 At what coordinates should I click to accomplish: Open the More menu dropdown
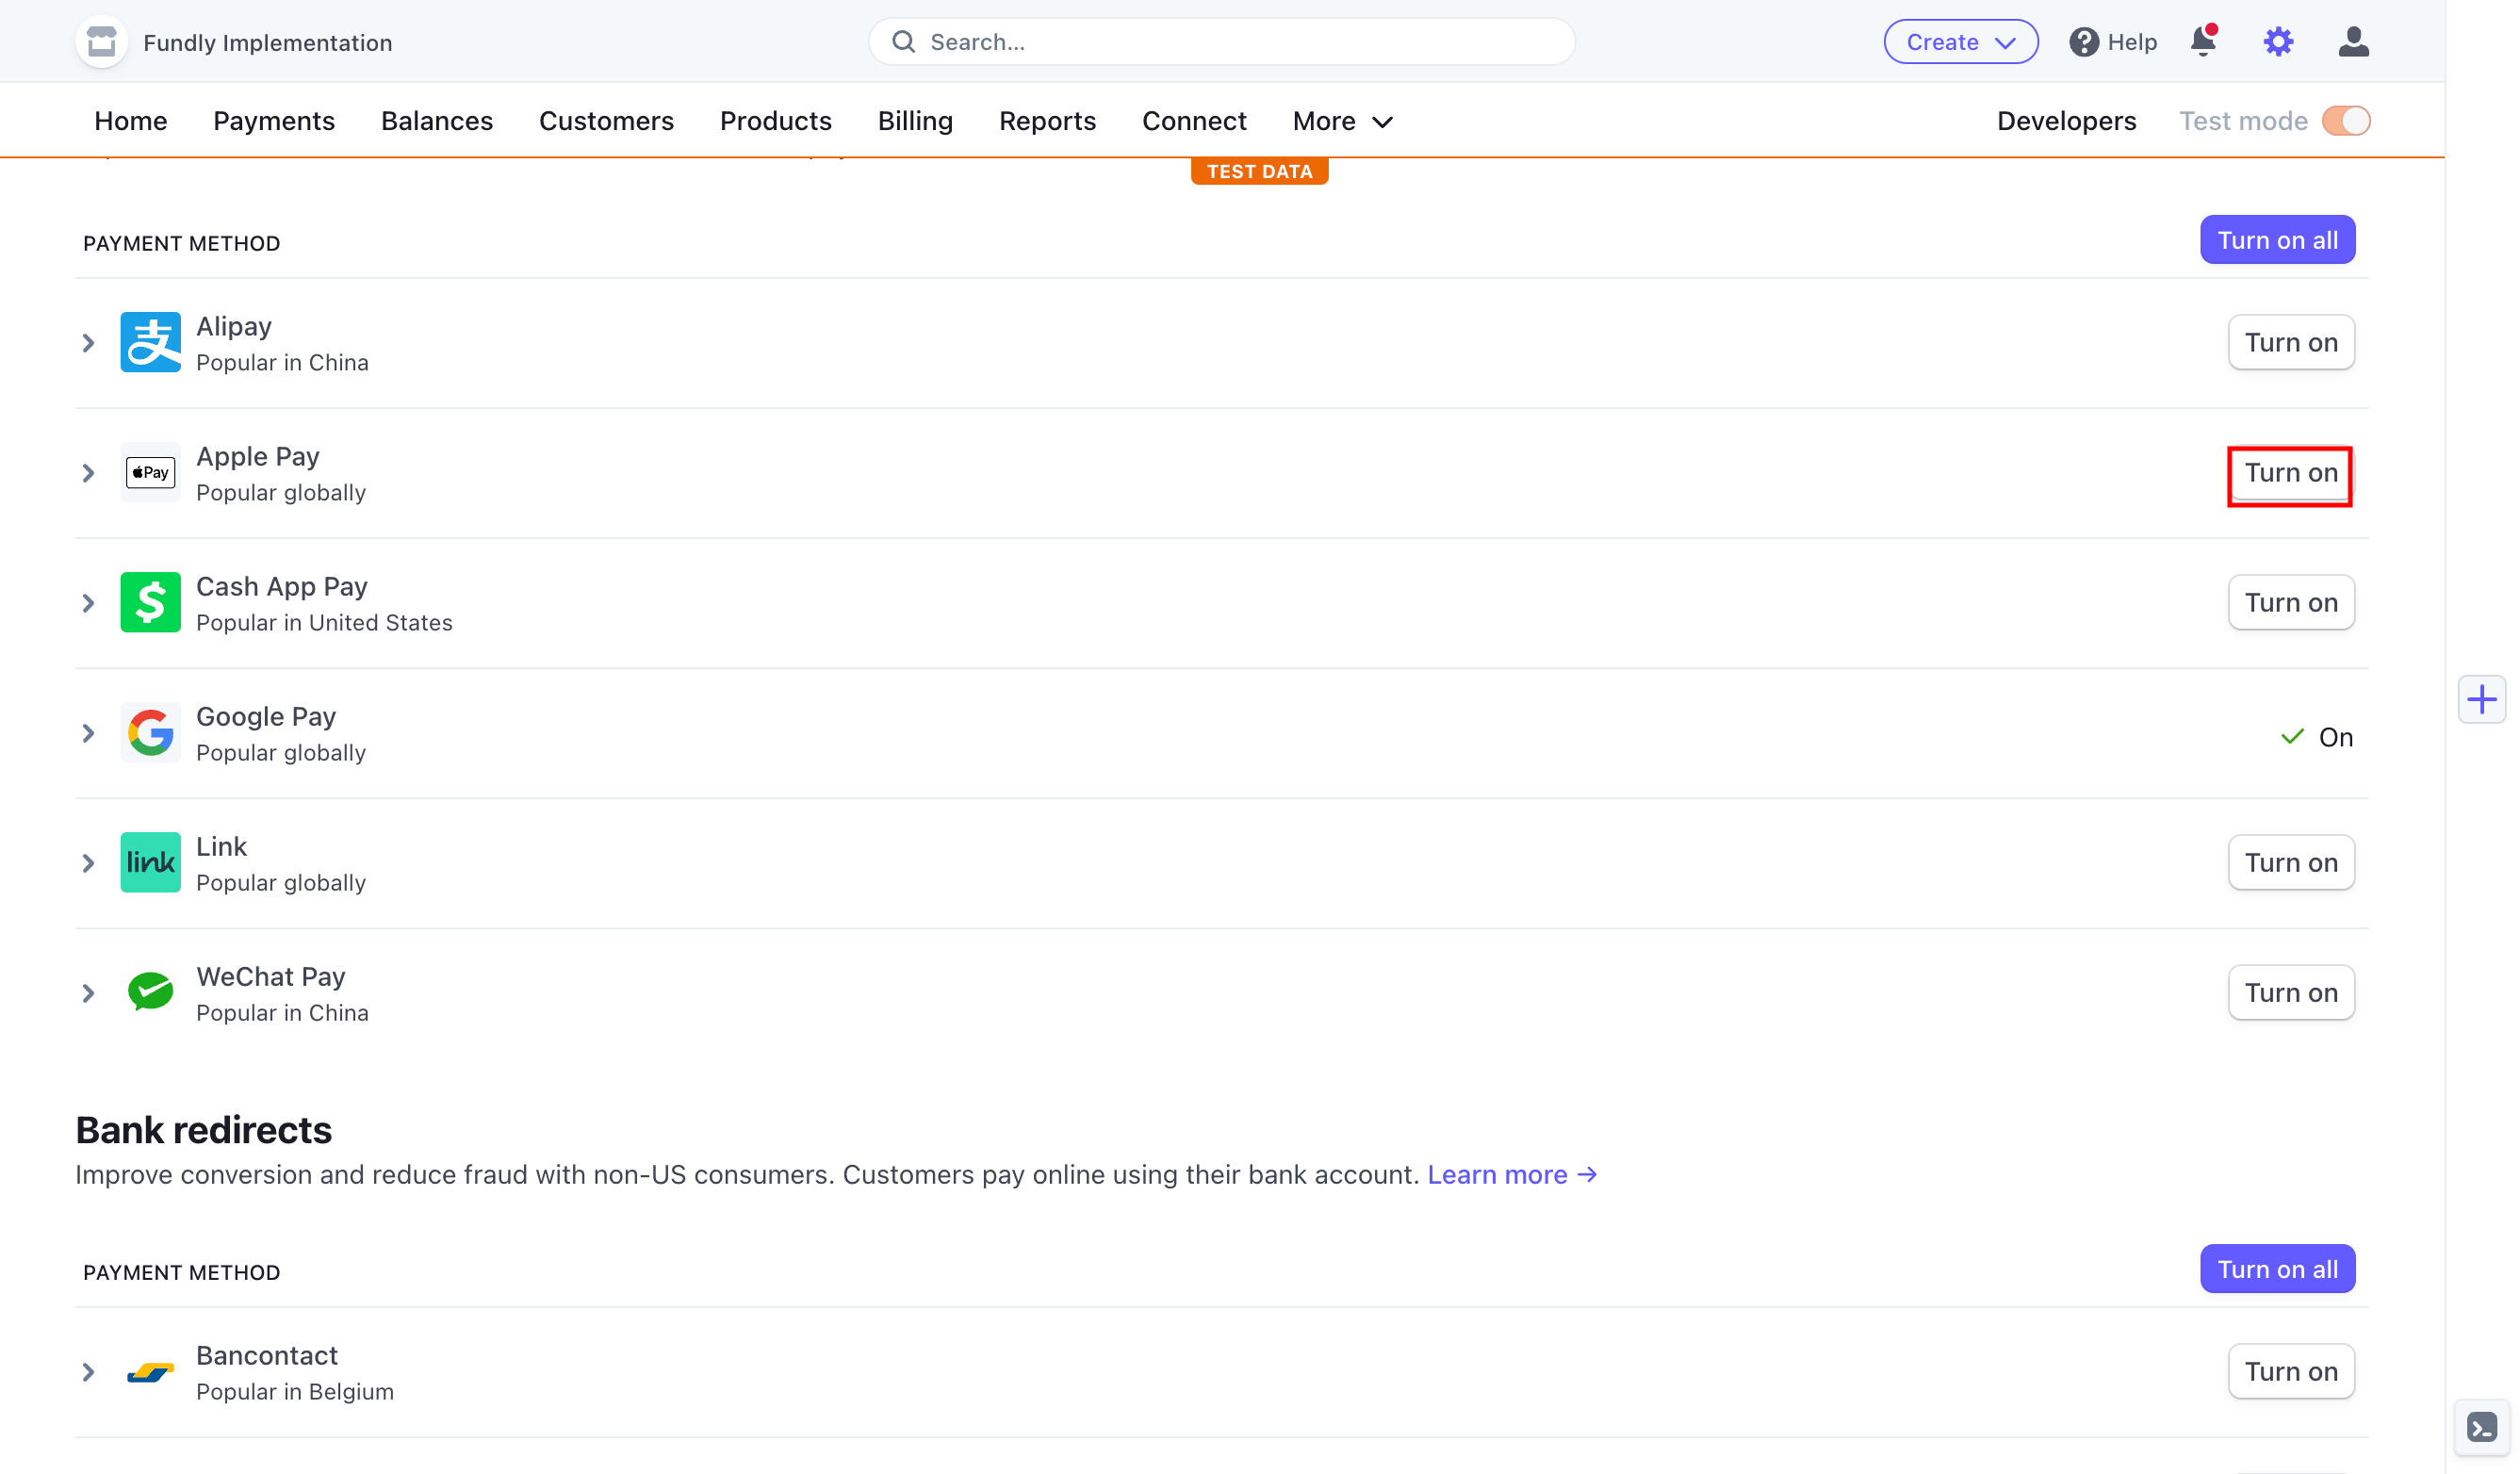pyautogui.click(x=1342, y=121)
